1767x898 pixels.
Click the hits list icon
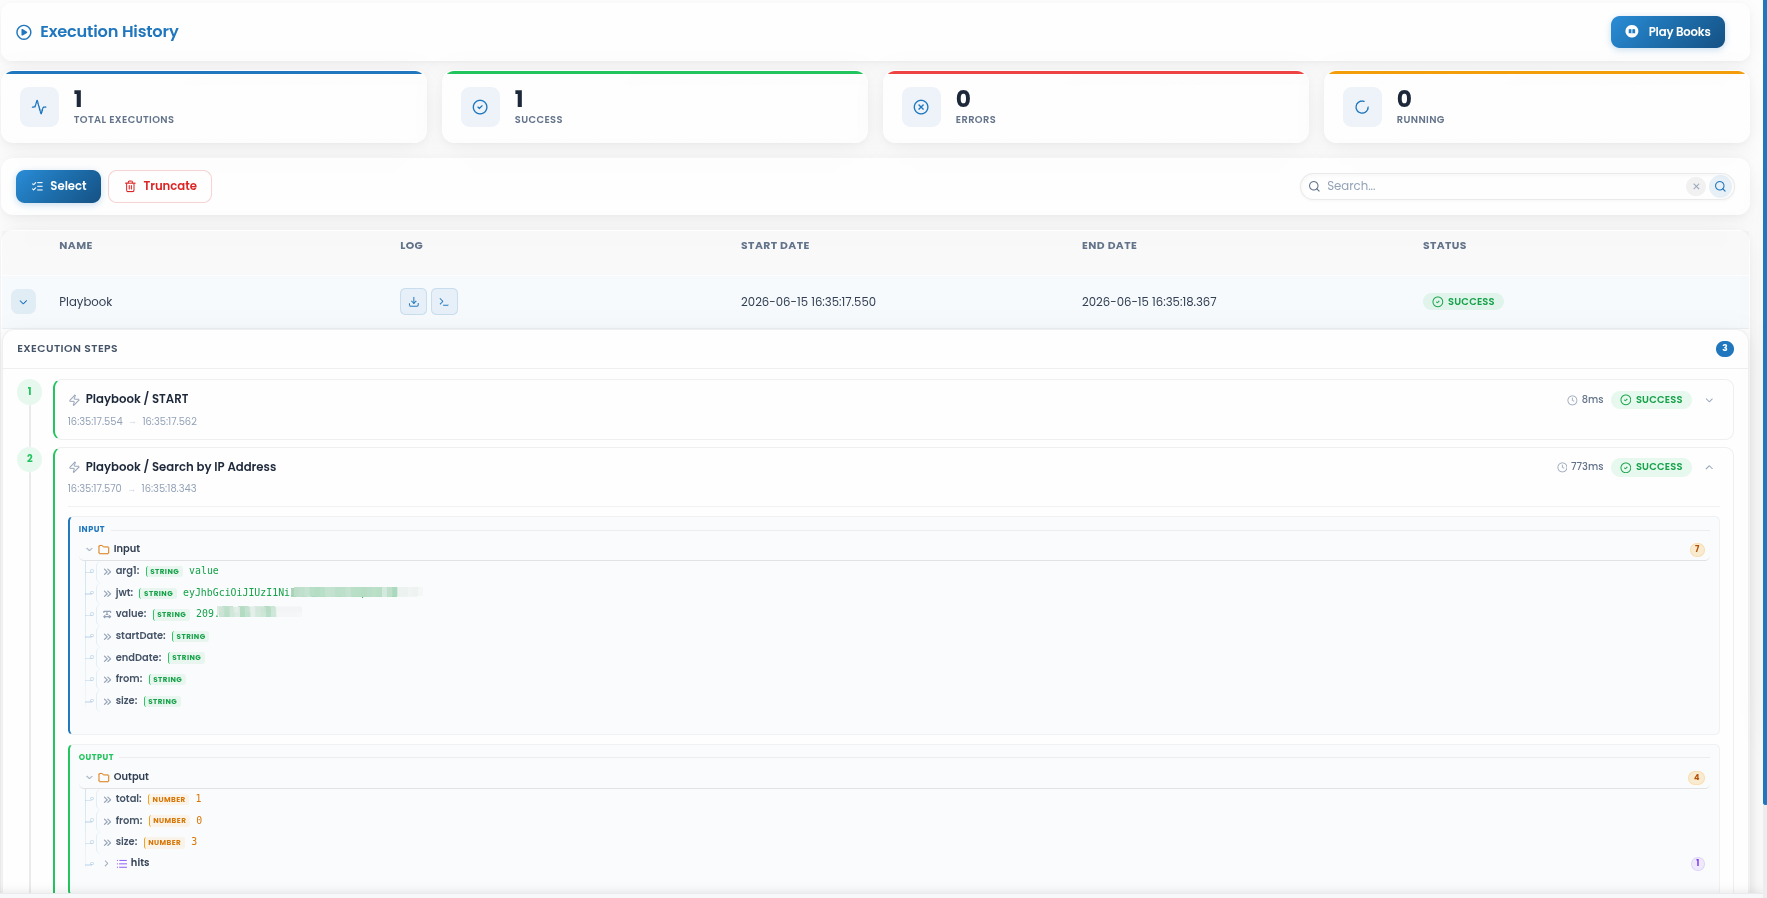(x=122, y=863)
